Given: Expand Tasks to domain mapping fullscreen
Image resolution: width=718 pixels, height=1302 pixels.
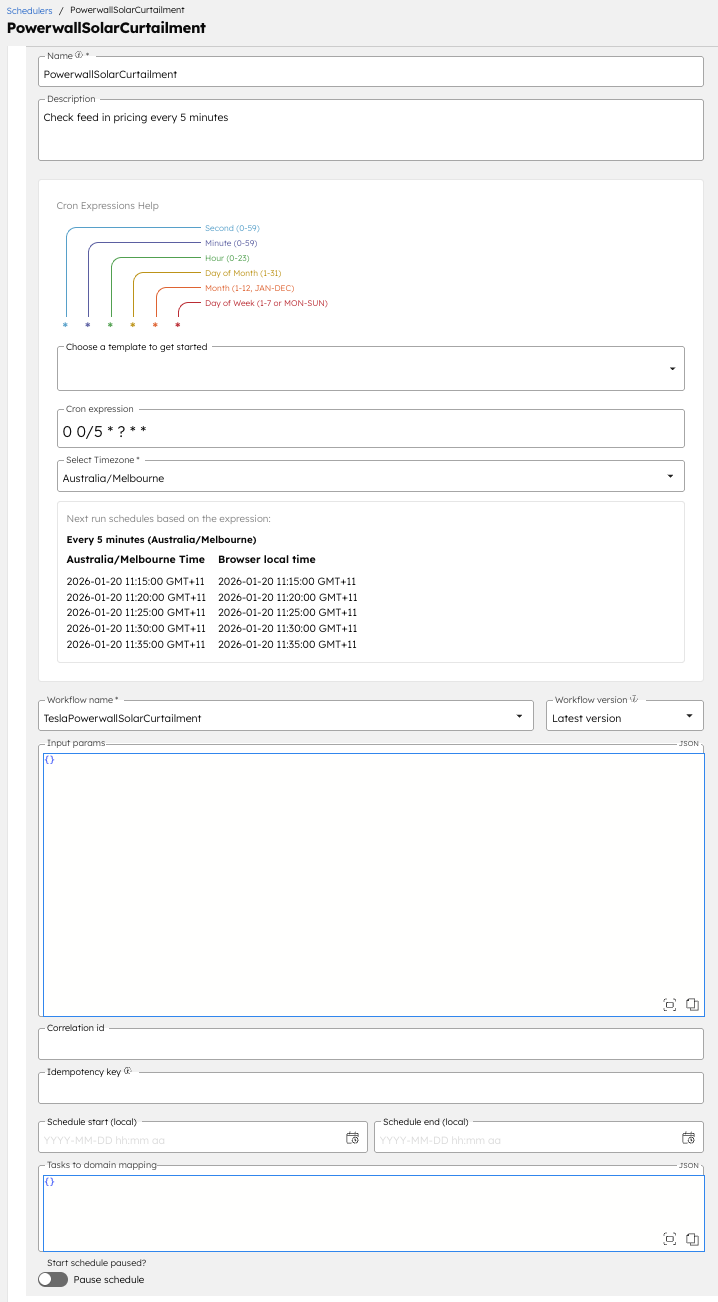Looking at the screenshot, I should tap(670, 1239).
